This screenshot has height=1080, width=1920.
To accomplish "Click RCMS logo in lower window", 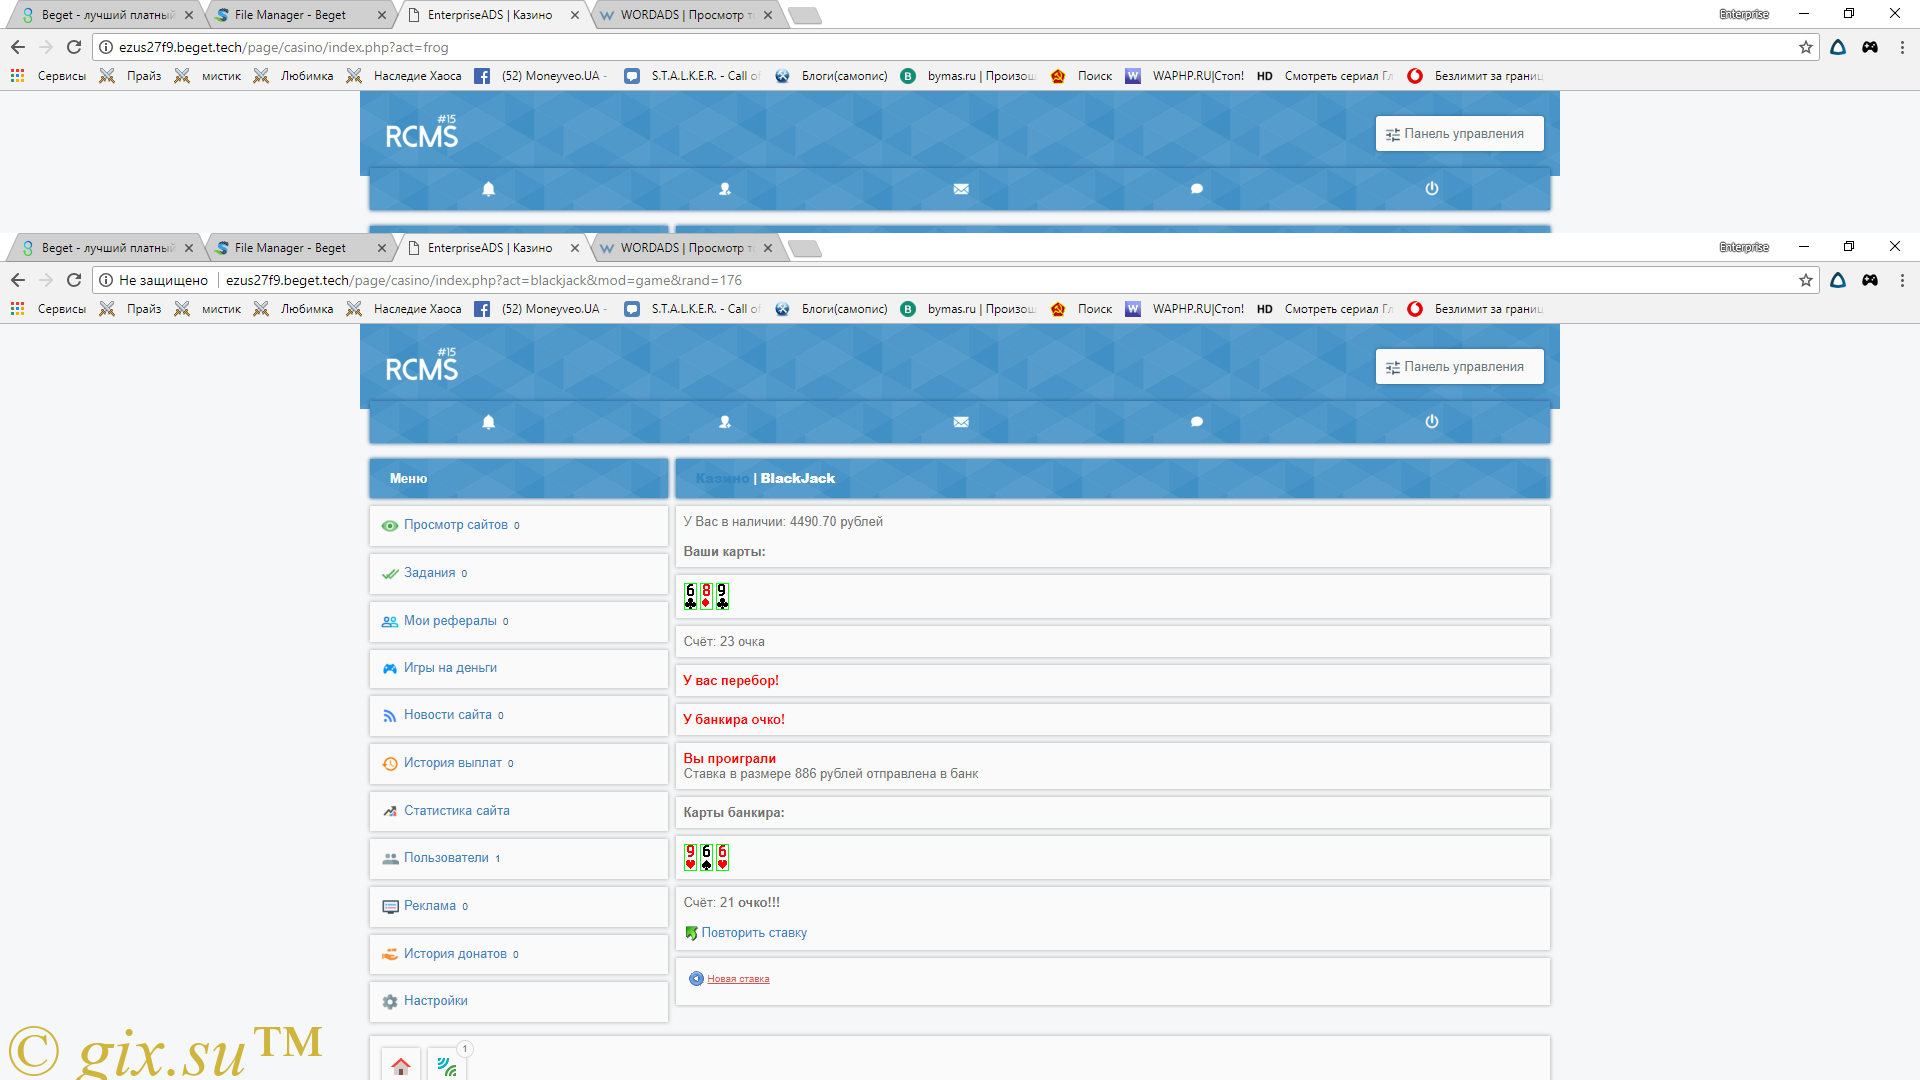I will (421, 365).
